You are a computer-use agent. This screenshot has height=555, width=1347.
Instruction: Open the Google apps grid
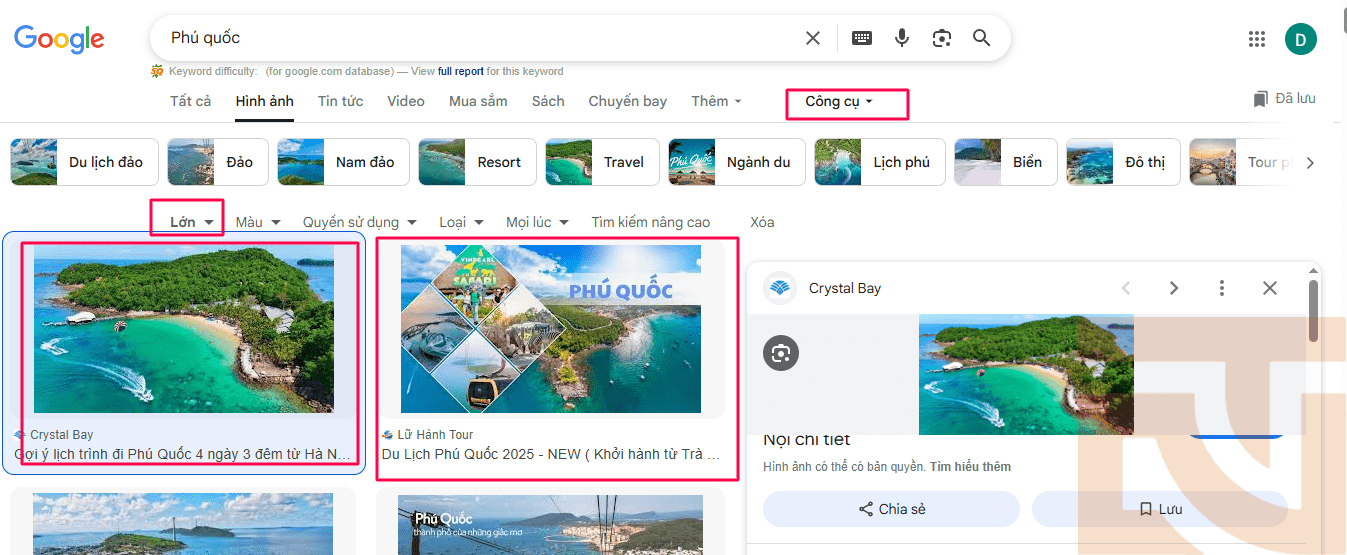pos(1257,39)
